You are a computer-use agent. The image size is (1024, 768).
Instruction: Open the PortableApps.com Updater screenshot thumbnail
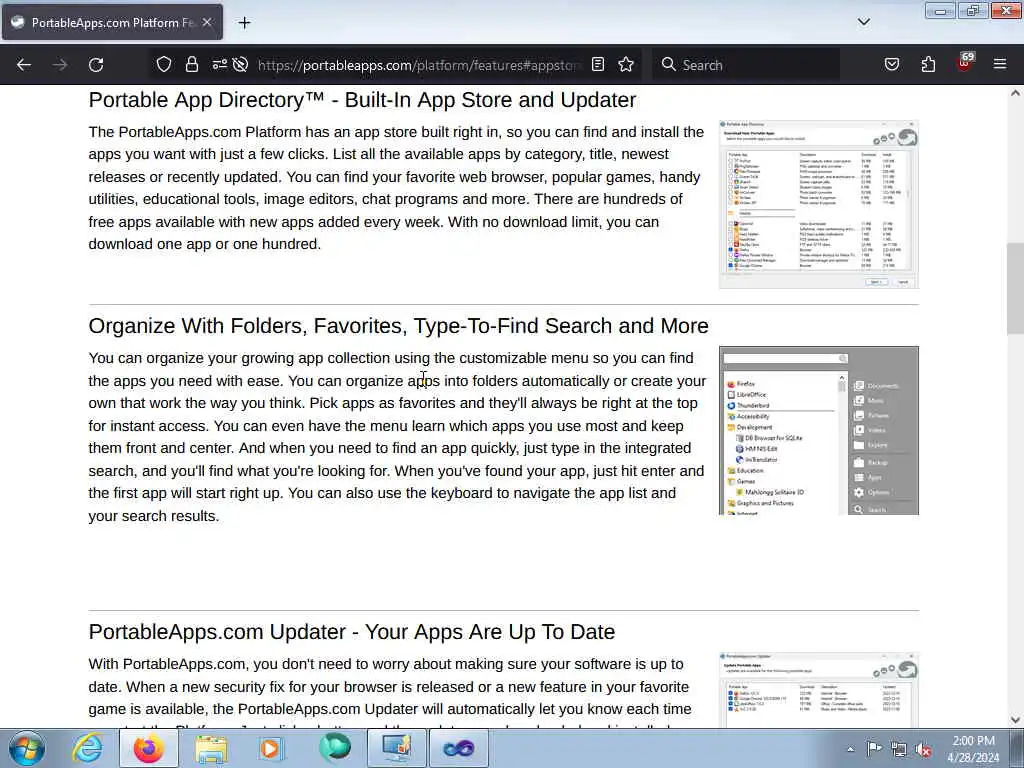click(819, 690)
